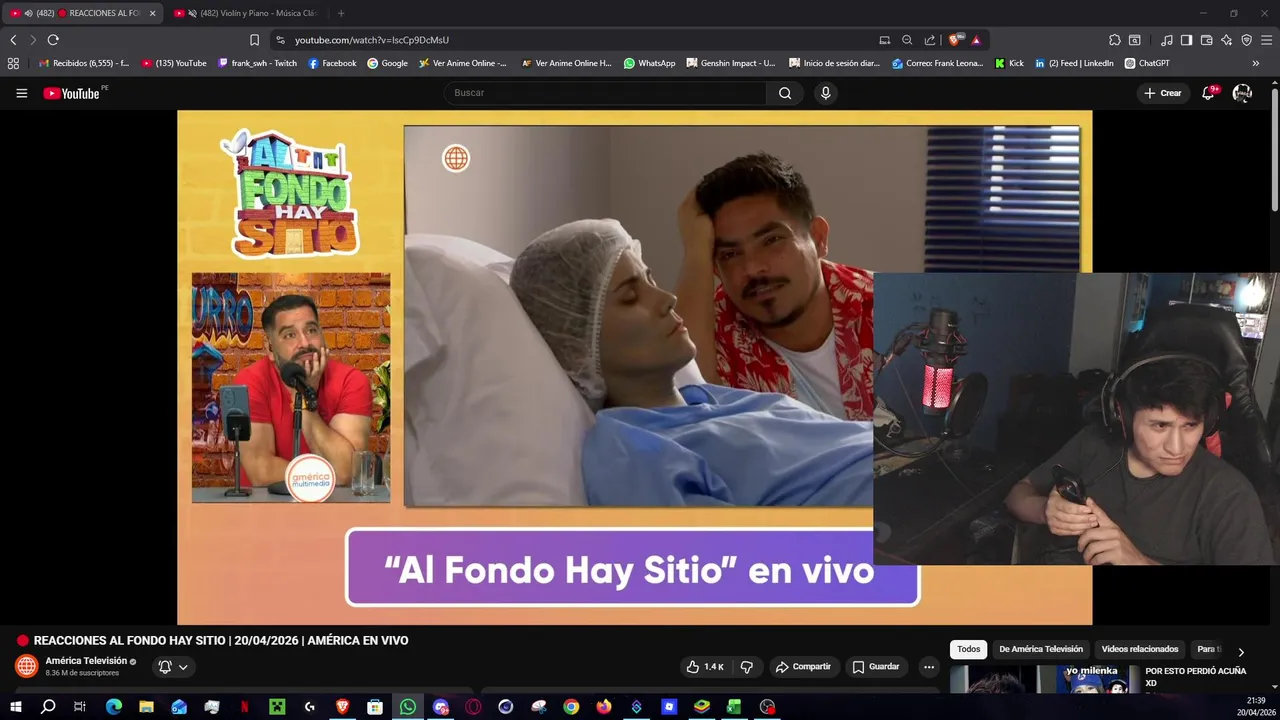Toggle the browser sidebar panel

[x=1186, y=40]
